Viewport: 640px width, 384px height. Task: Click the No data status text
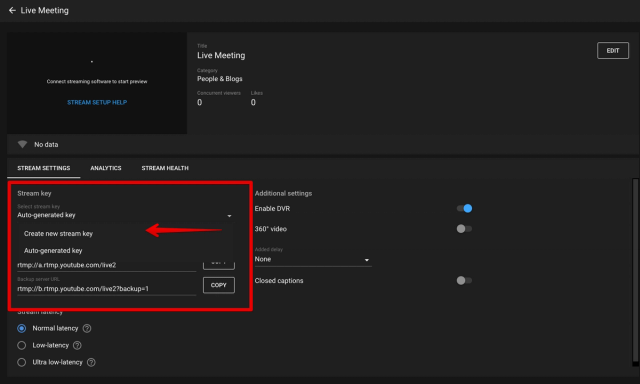46,144
